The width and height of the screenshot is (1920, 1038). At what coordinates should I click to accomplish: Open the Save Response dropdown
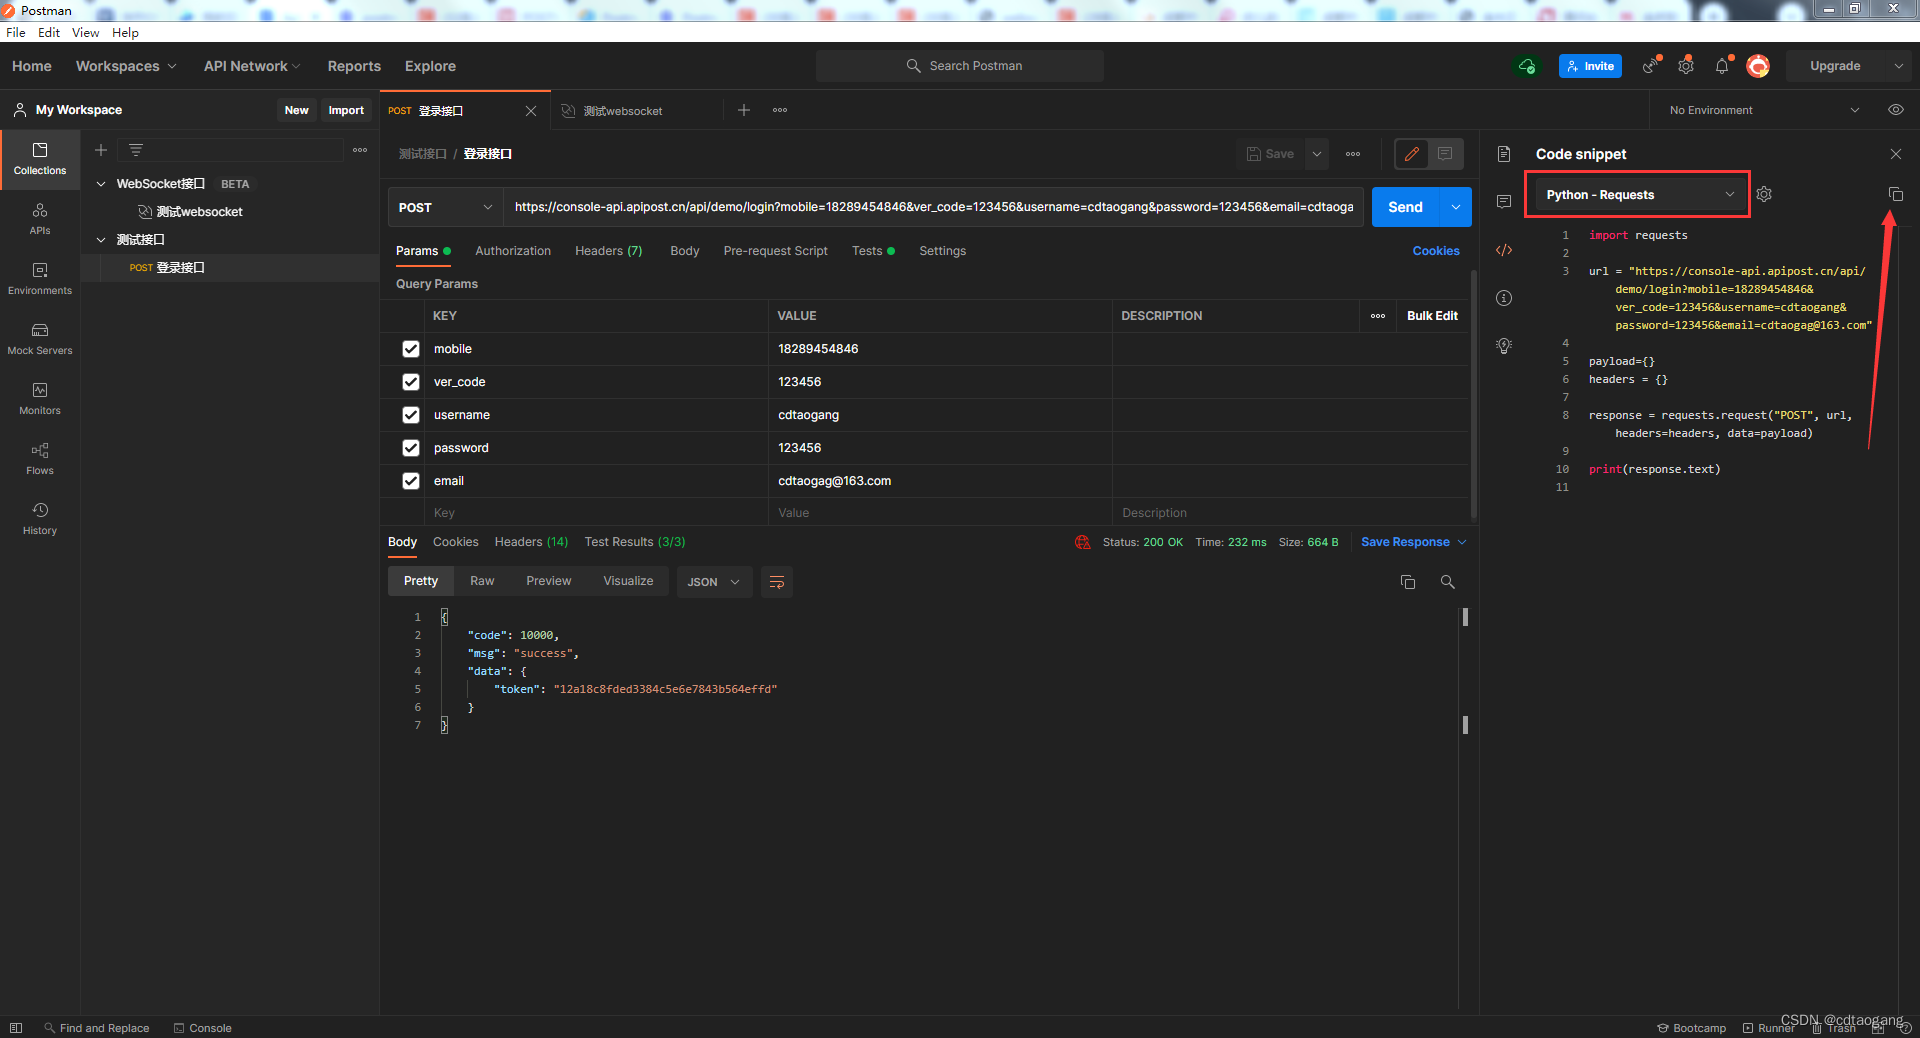1413,542
